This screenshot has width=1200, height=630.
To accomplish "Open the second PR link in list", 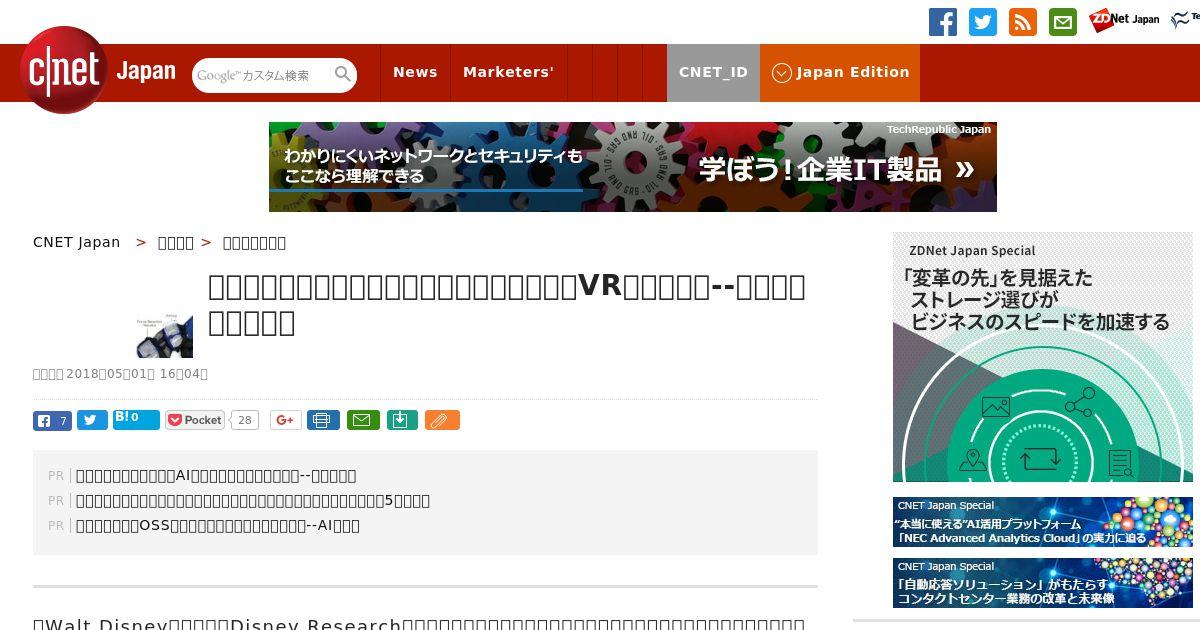I will (x=253, y=501).
